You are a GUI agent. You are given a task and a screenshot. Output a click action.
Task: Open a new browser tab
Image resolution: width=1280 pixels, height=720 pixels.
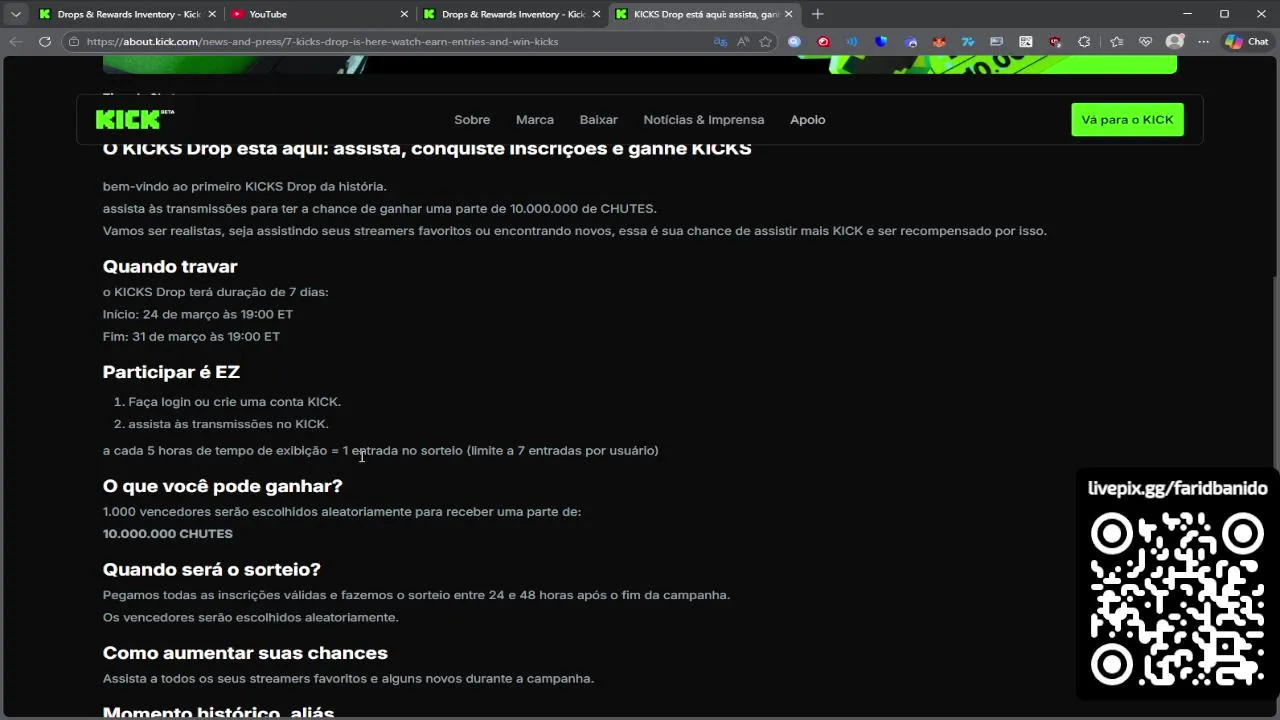817,14
